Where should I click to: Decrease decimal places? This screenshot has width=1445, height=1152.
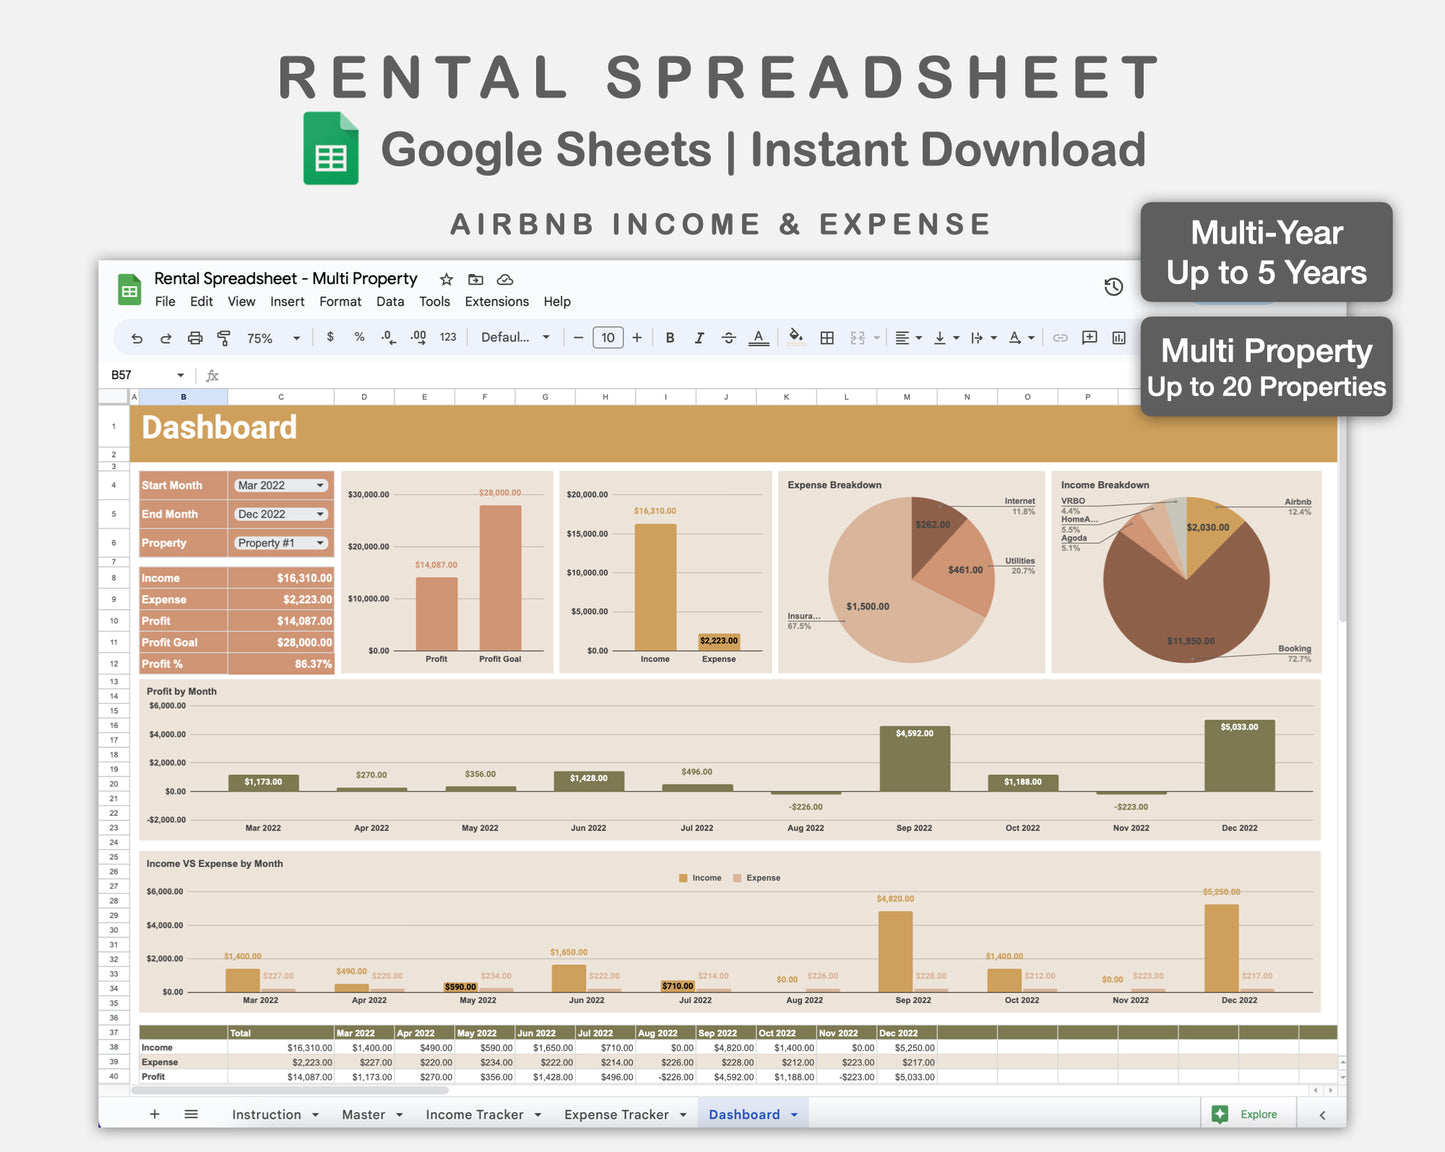tap(388, 337)
